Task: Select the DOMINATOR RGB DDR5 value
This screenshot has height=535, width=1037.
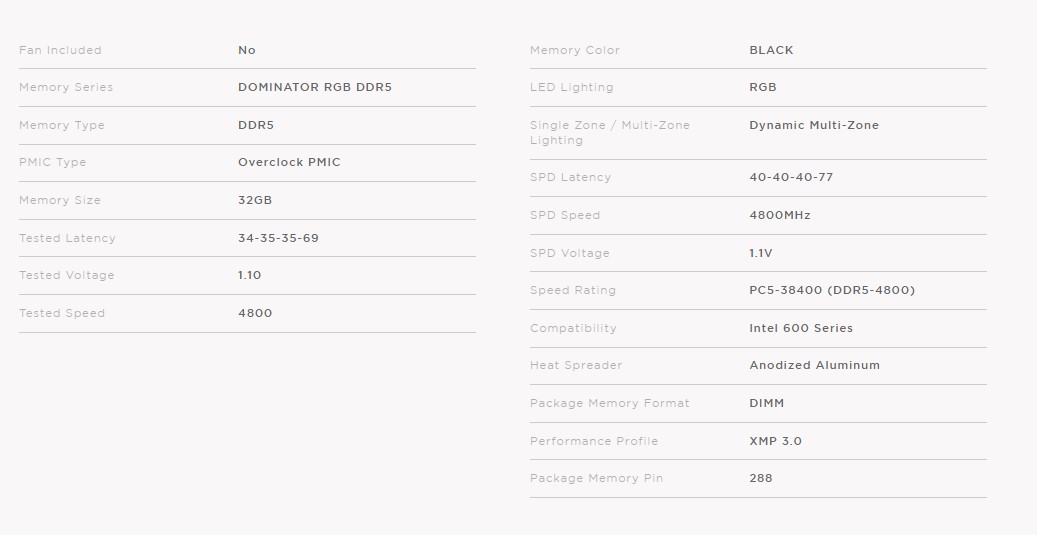Action: tap(315, 87)
